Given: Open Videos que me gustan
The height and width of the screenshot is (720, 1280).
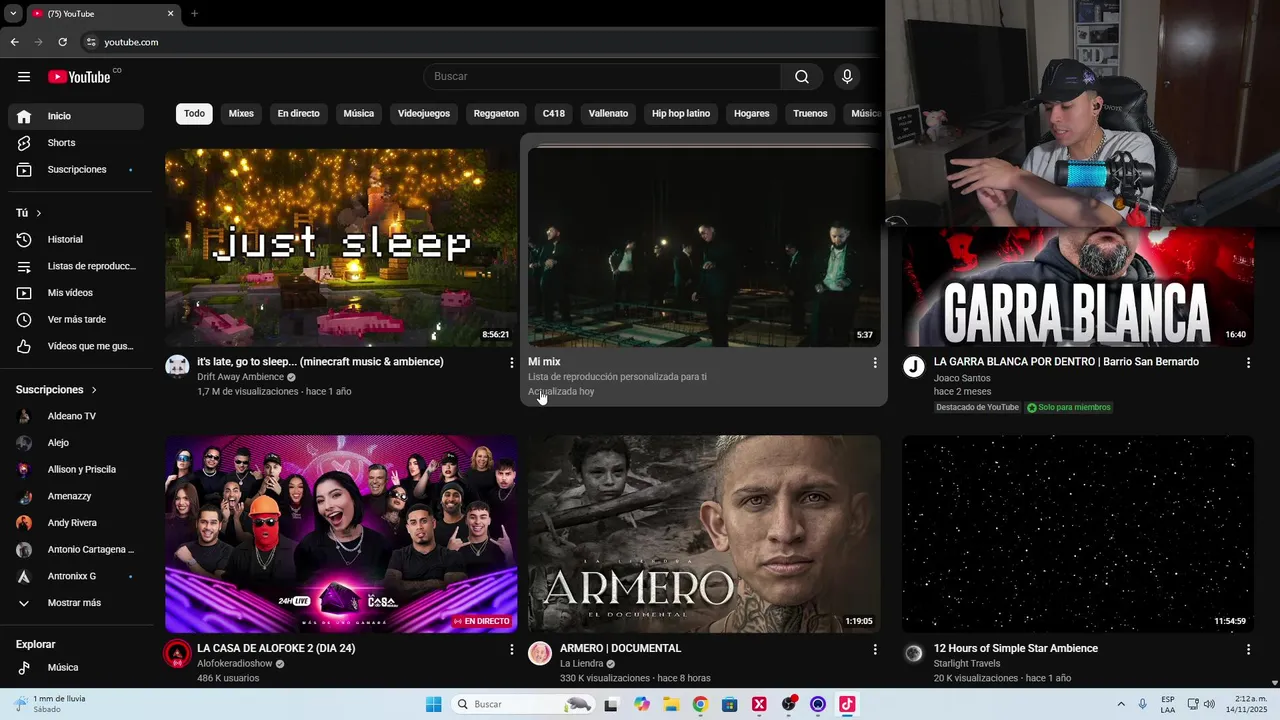Looking at the screenshot, I should pyautogui.click(x=76, y=347).
